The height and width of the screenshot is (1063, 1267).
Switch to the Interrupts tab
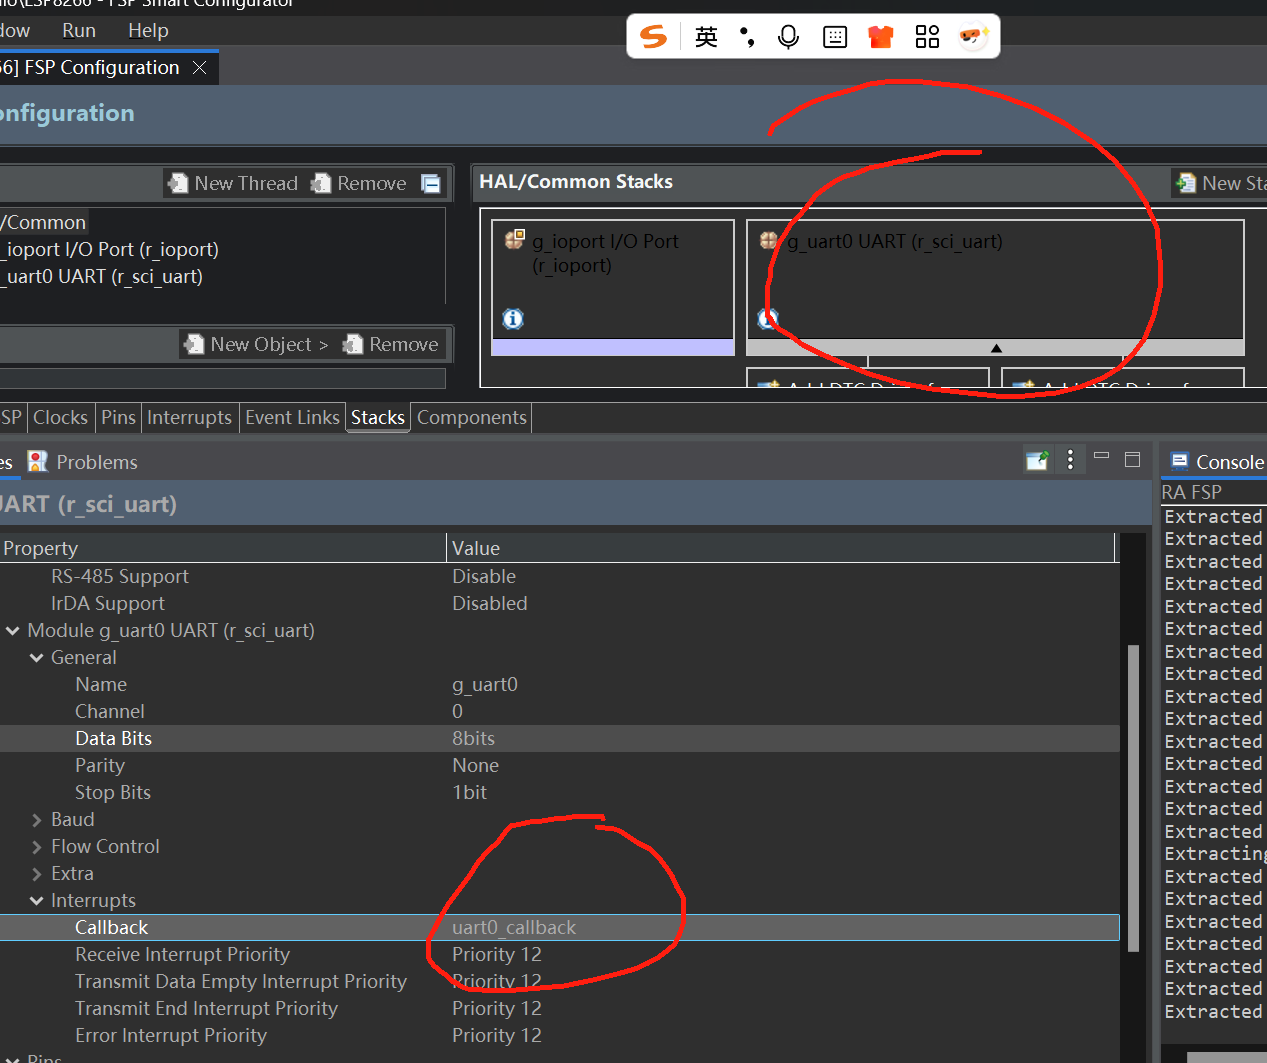click(189, 417)
